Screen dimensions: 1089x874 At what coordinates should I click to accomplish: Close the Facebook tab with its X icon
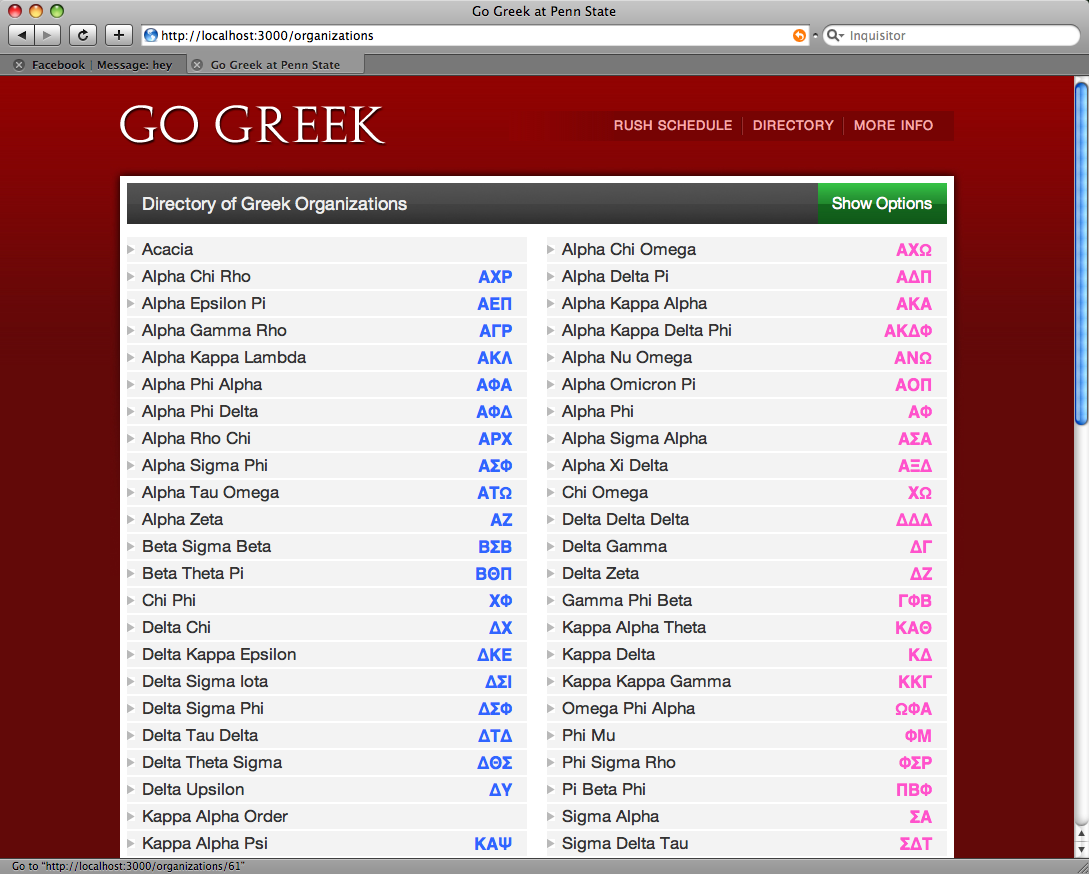point(19,65)
